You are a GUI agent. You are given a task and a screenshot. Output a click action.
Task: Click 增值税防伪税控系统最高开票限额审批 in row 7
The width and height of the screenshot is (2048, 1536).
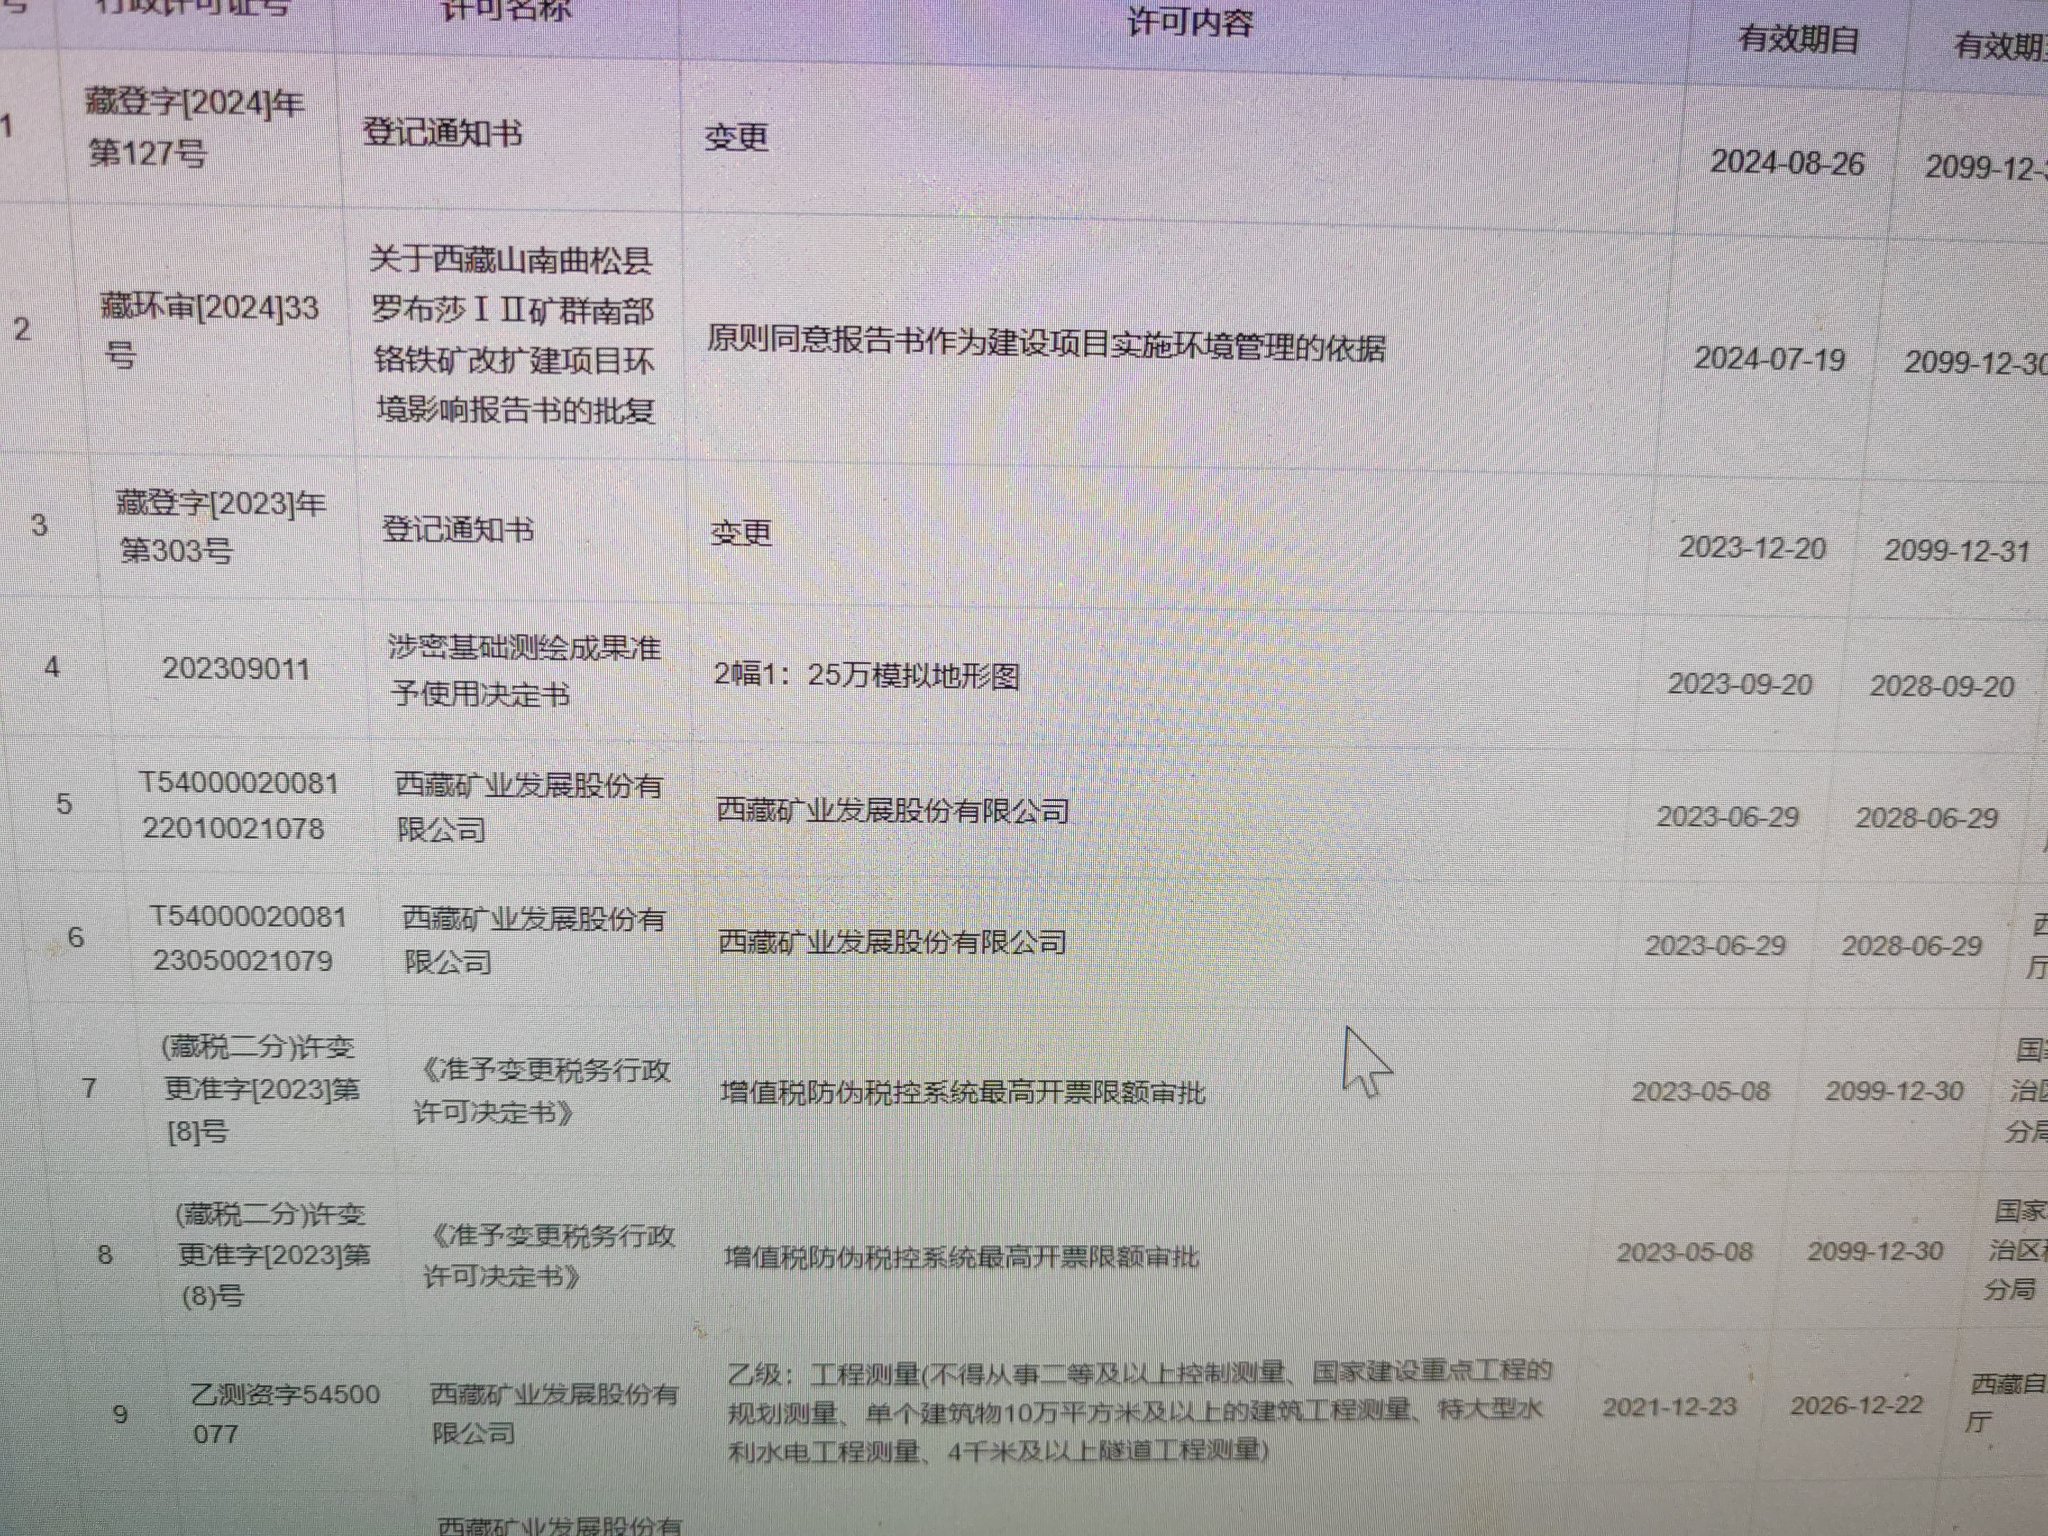pos(963,1093)
